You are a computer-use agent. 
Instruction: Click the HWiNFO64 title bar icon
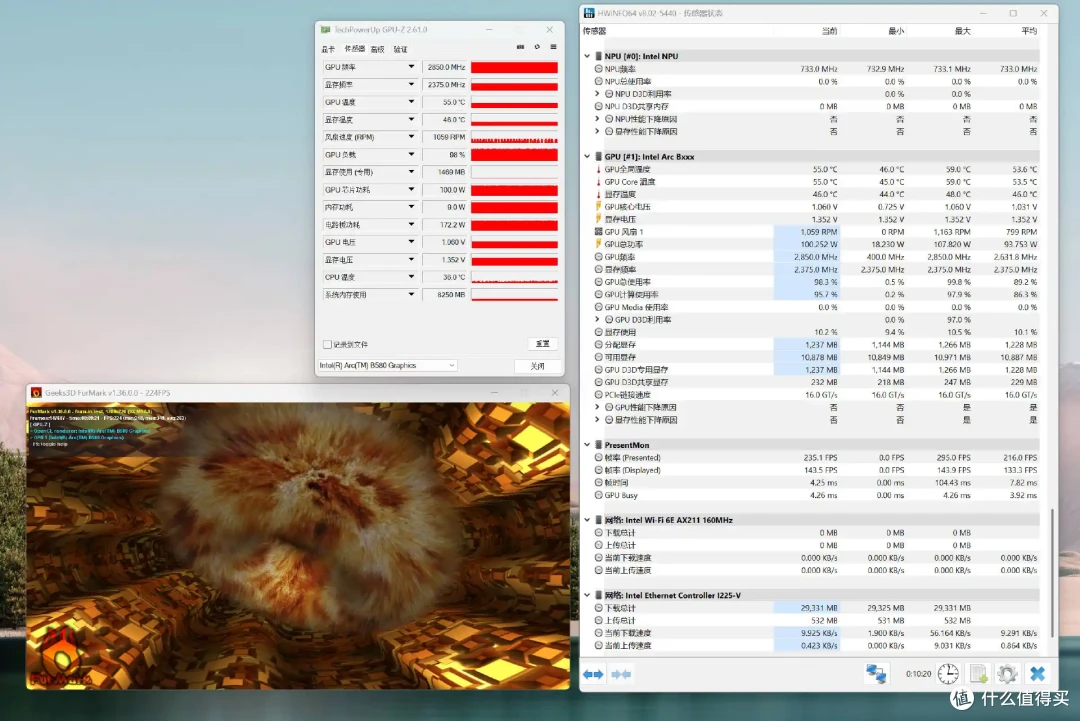pos(589,13)
